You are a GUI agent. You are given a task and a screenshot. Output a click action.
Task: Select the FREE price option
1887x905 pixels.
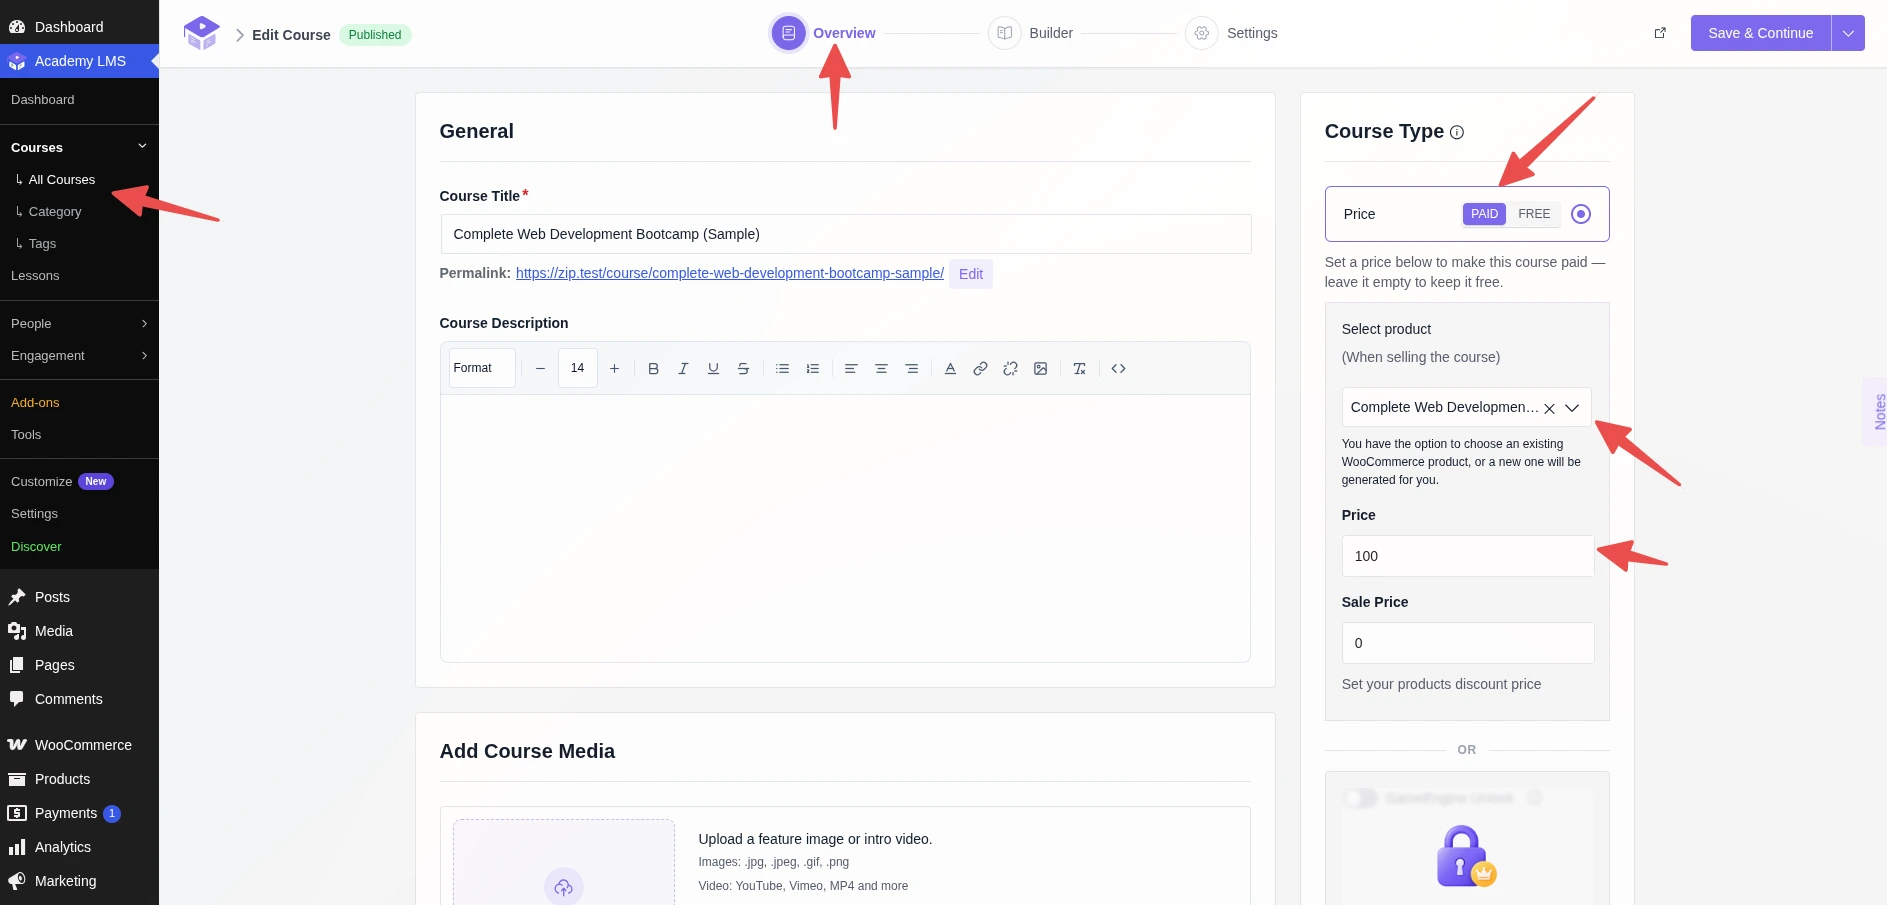tap(1533, 214)
